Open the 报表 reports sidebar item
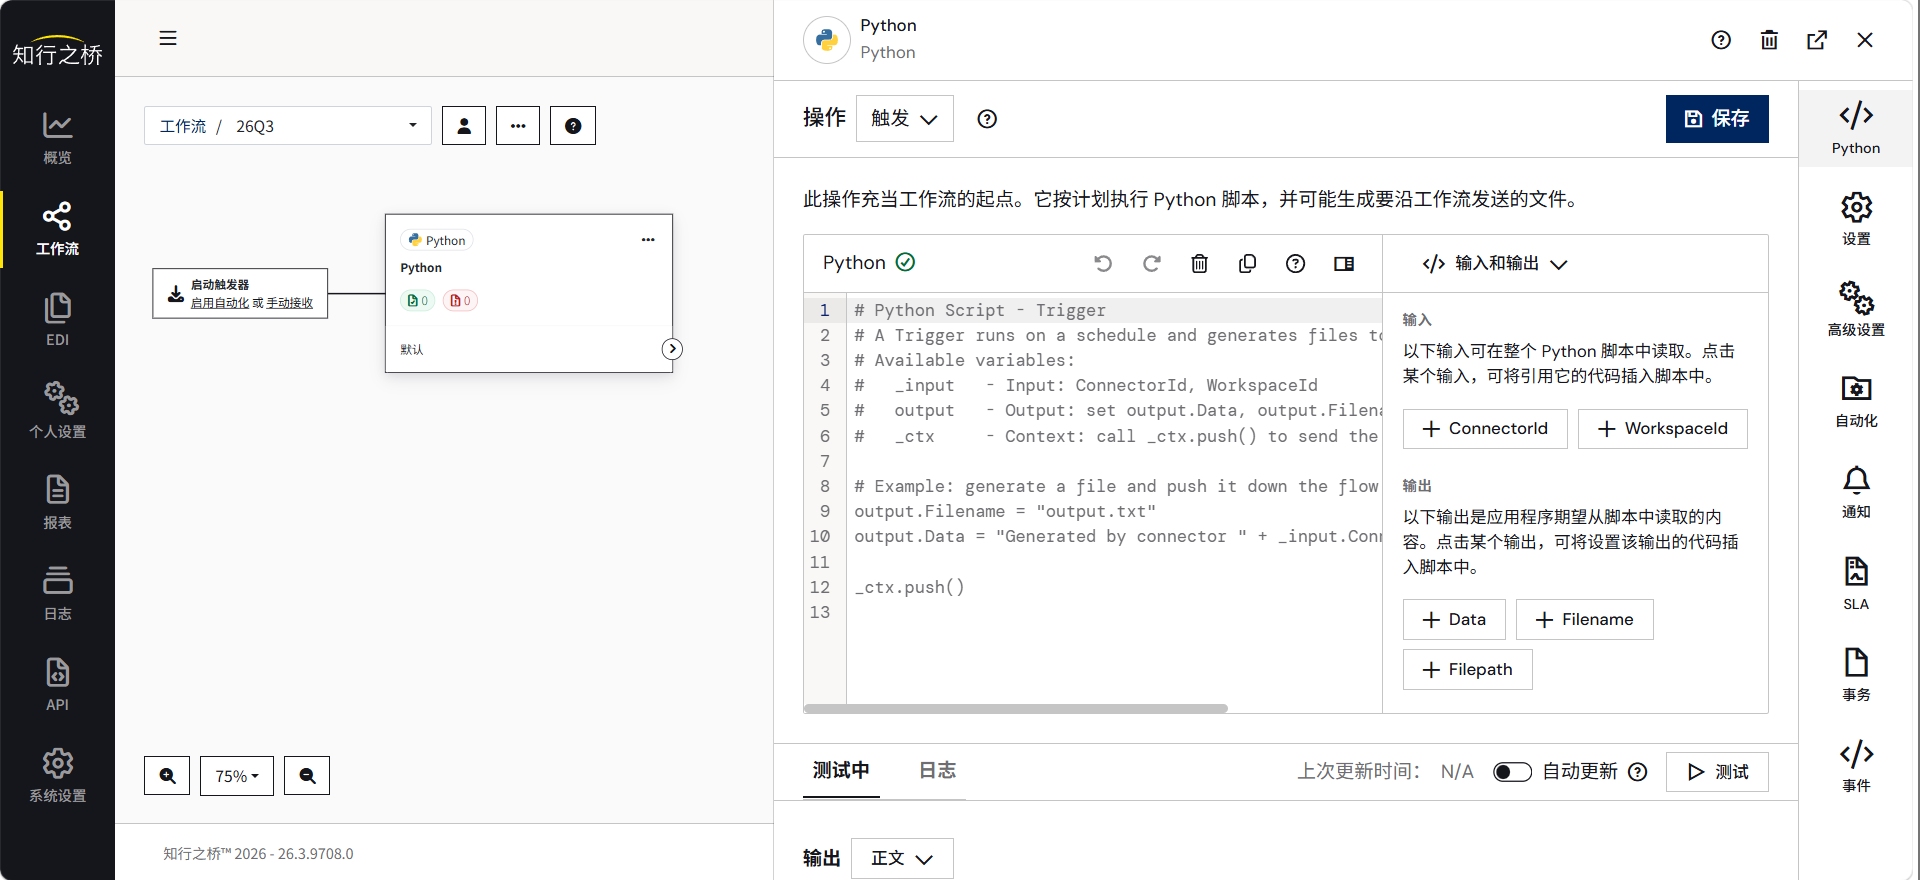 (57, 502)
